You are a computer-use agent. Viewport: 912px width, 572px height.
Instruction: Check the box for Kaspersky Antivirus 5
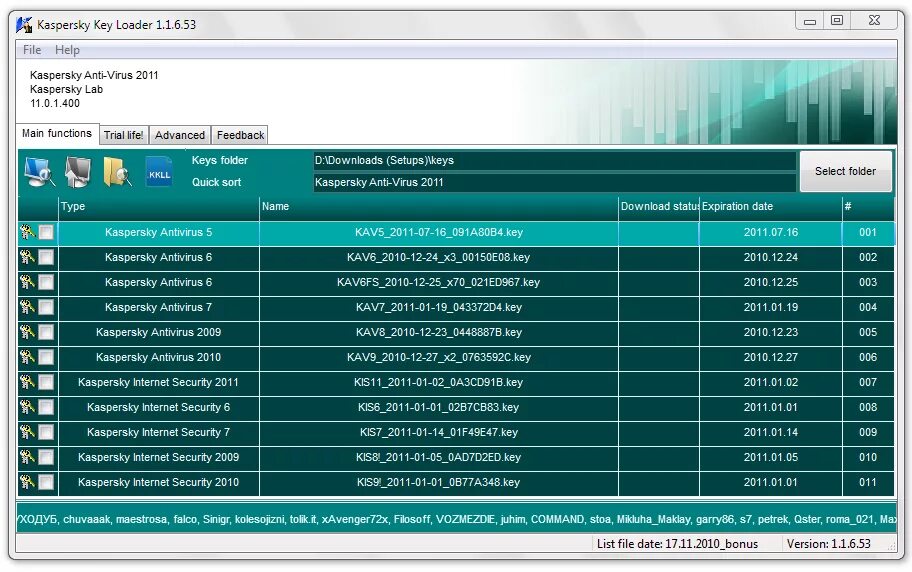46,232
